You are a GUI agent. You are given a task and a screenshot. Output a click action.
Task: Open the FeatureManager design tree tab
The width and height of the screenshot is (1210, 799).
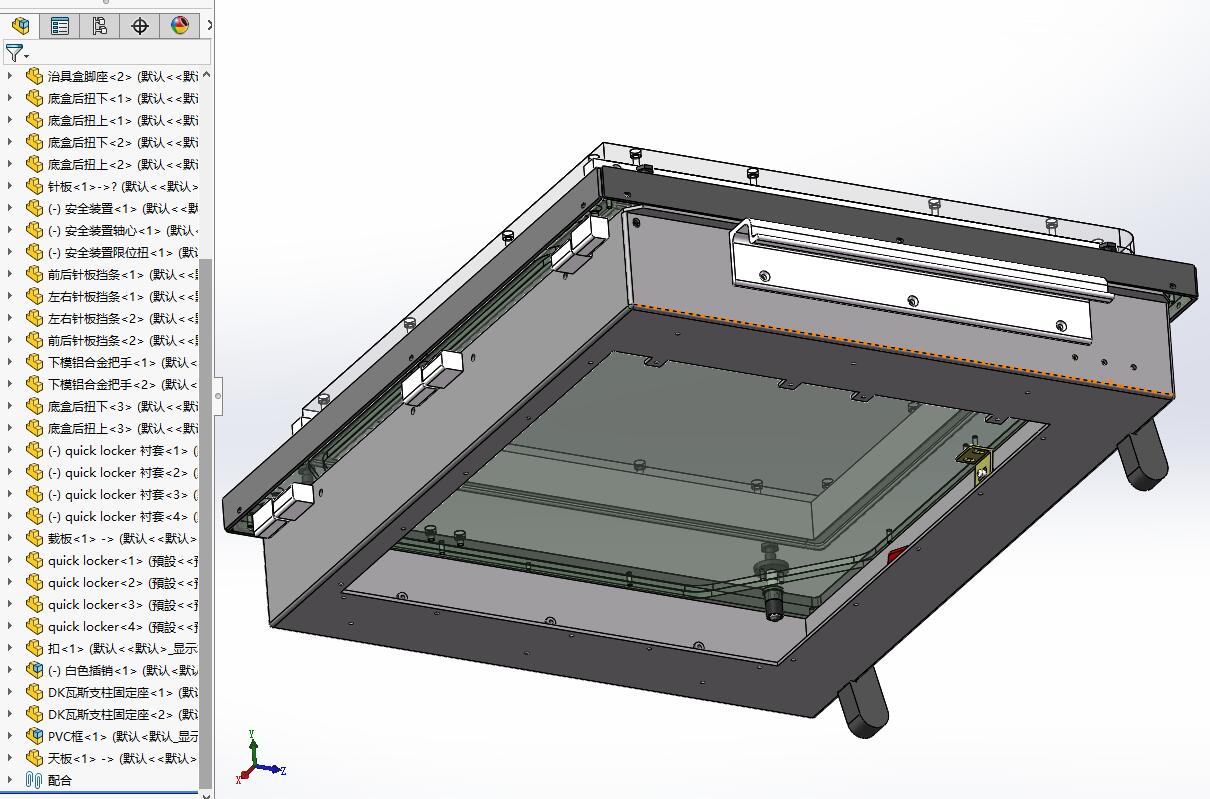20,26
